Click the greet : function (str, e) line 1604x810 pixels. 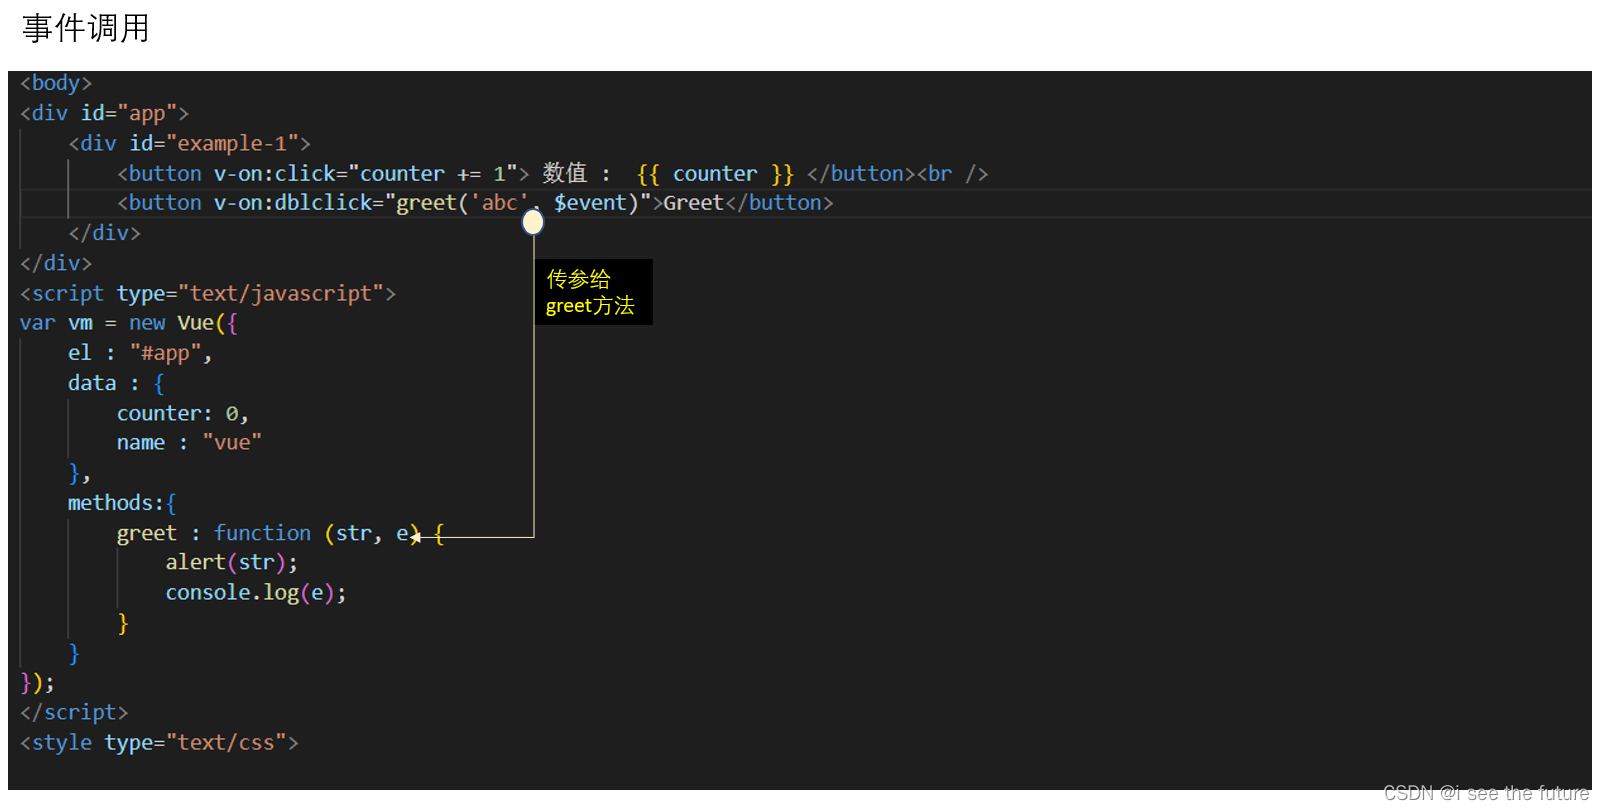click(x=281, y=533)
